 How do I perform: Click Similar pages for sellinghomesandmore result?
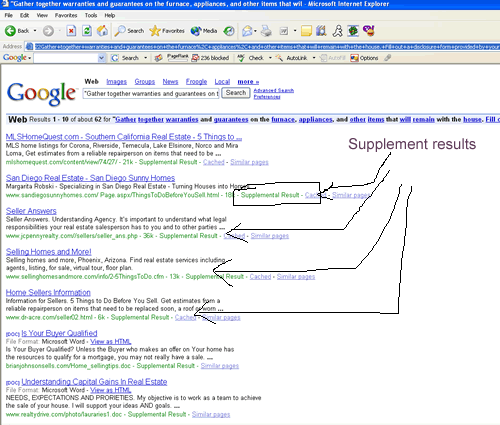[296, 277]
